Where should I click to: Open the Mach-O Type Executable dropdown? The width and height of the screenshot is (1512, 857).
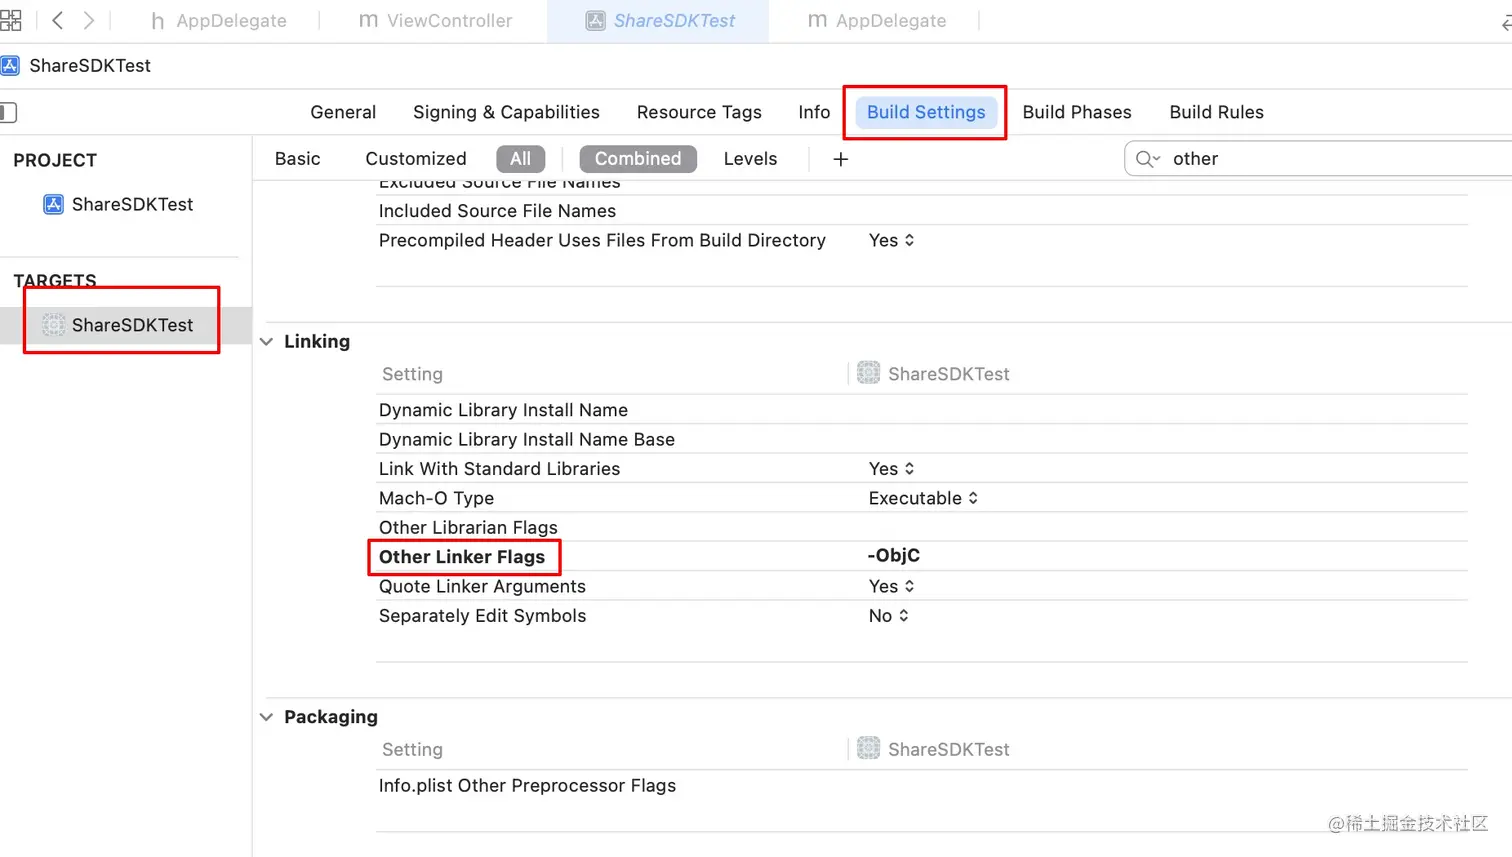(x=923, y=498)
